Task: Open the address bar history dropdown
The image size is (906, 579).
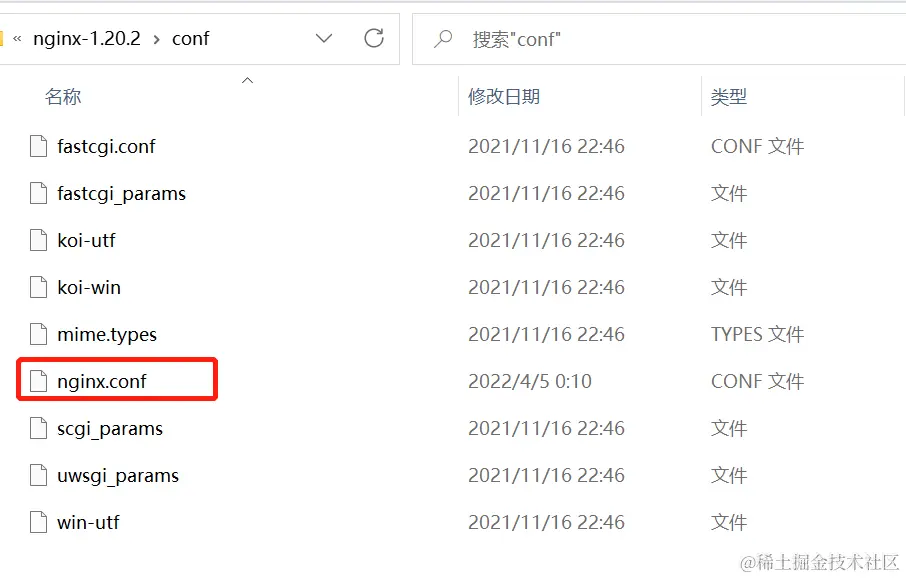Action: (324, 39)
